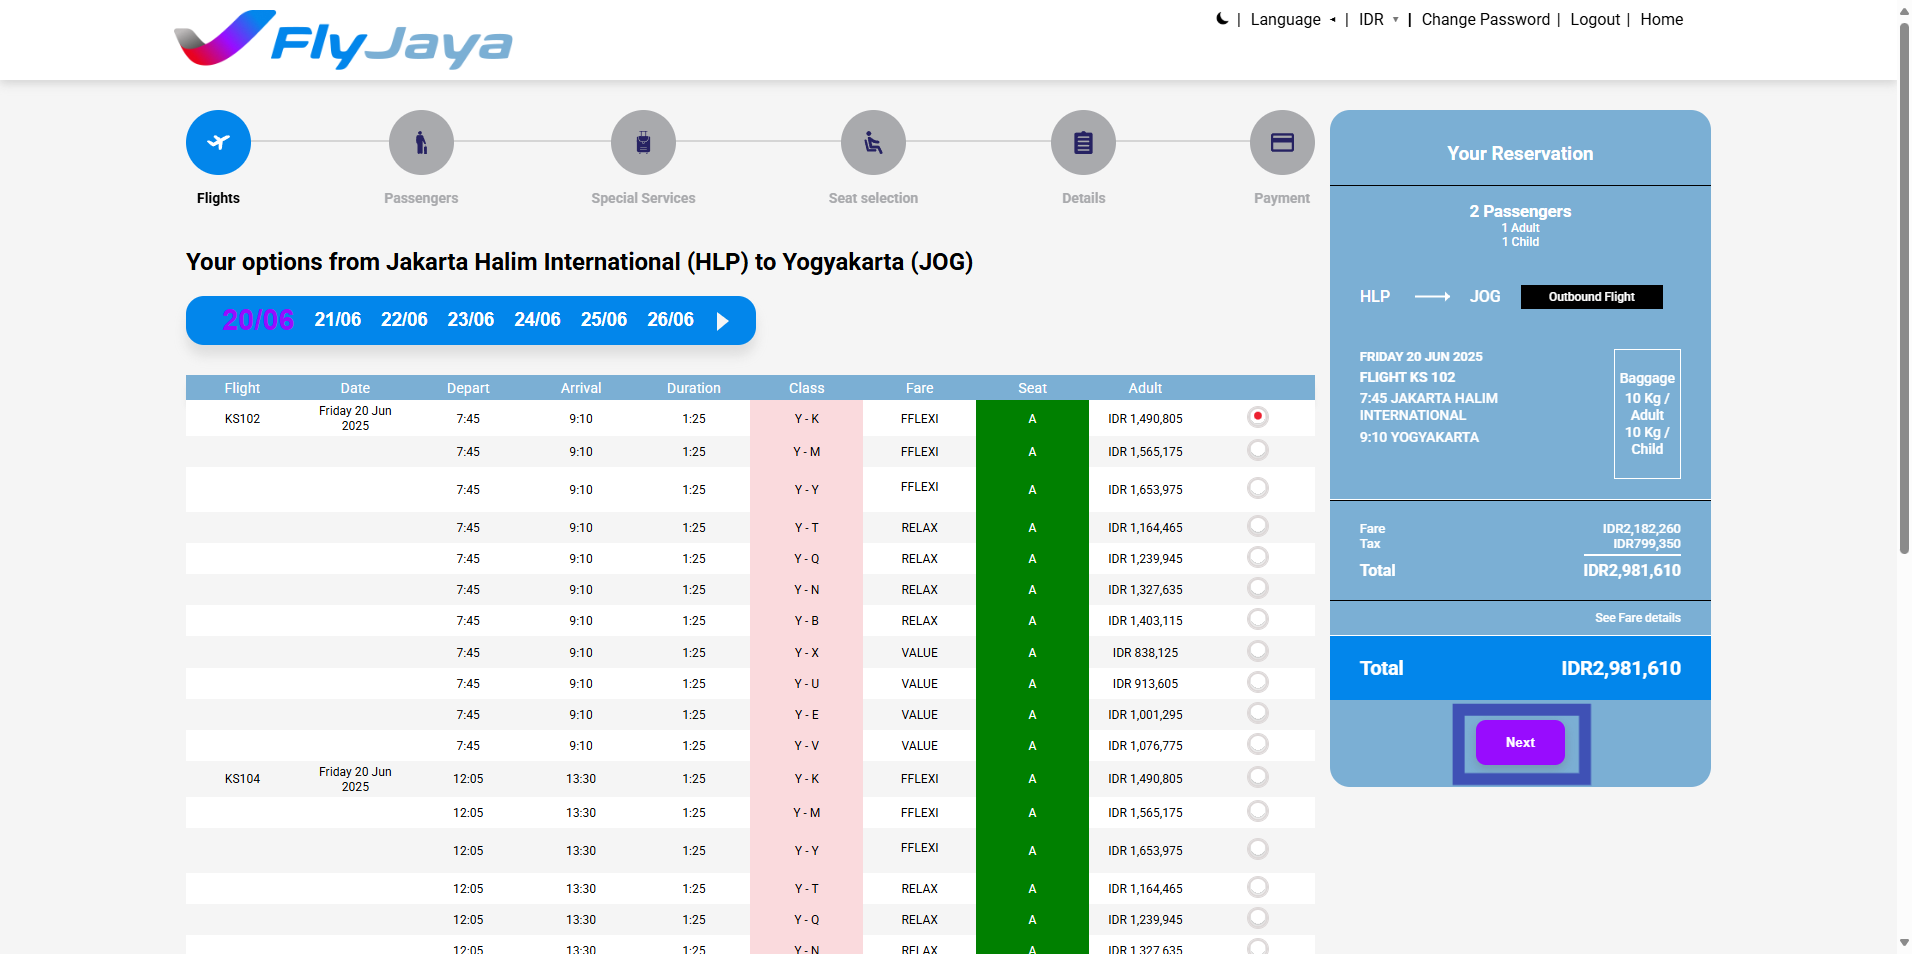Select the 12:05 Y-Y FFLEXI fare radio
This screenshot has width=1912, height=954.
[x=1258, y=849]
